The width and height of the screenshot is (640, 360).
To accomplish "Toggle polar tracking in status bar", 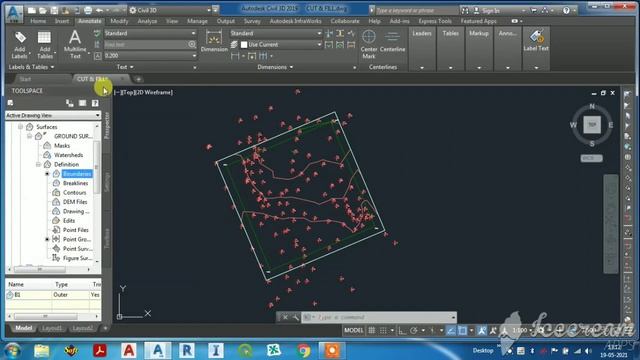I will [413, 330].
